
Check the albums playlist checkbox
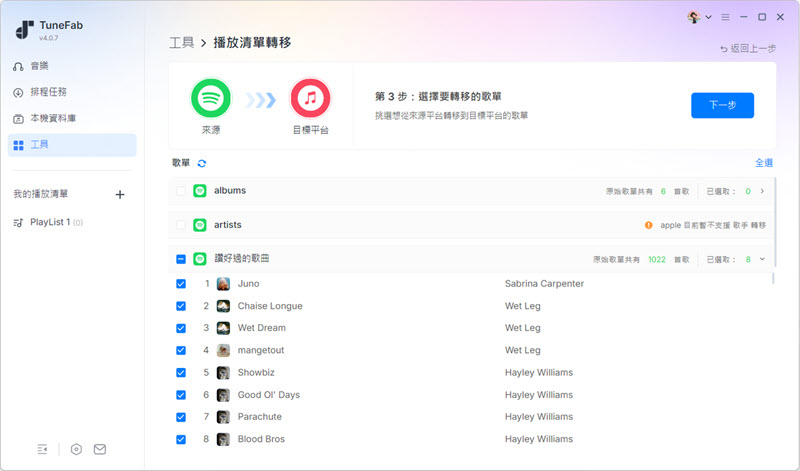point(181,191)
